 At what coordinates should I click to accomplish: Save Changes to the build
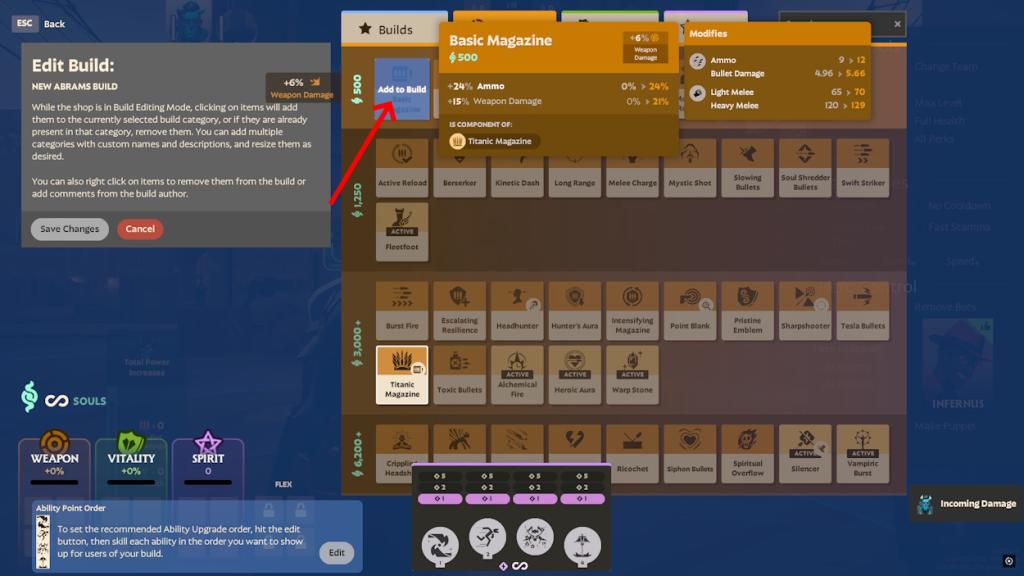(69, 229)
